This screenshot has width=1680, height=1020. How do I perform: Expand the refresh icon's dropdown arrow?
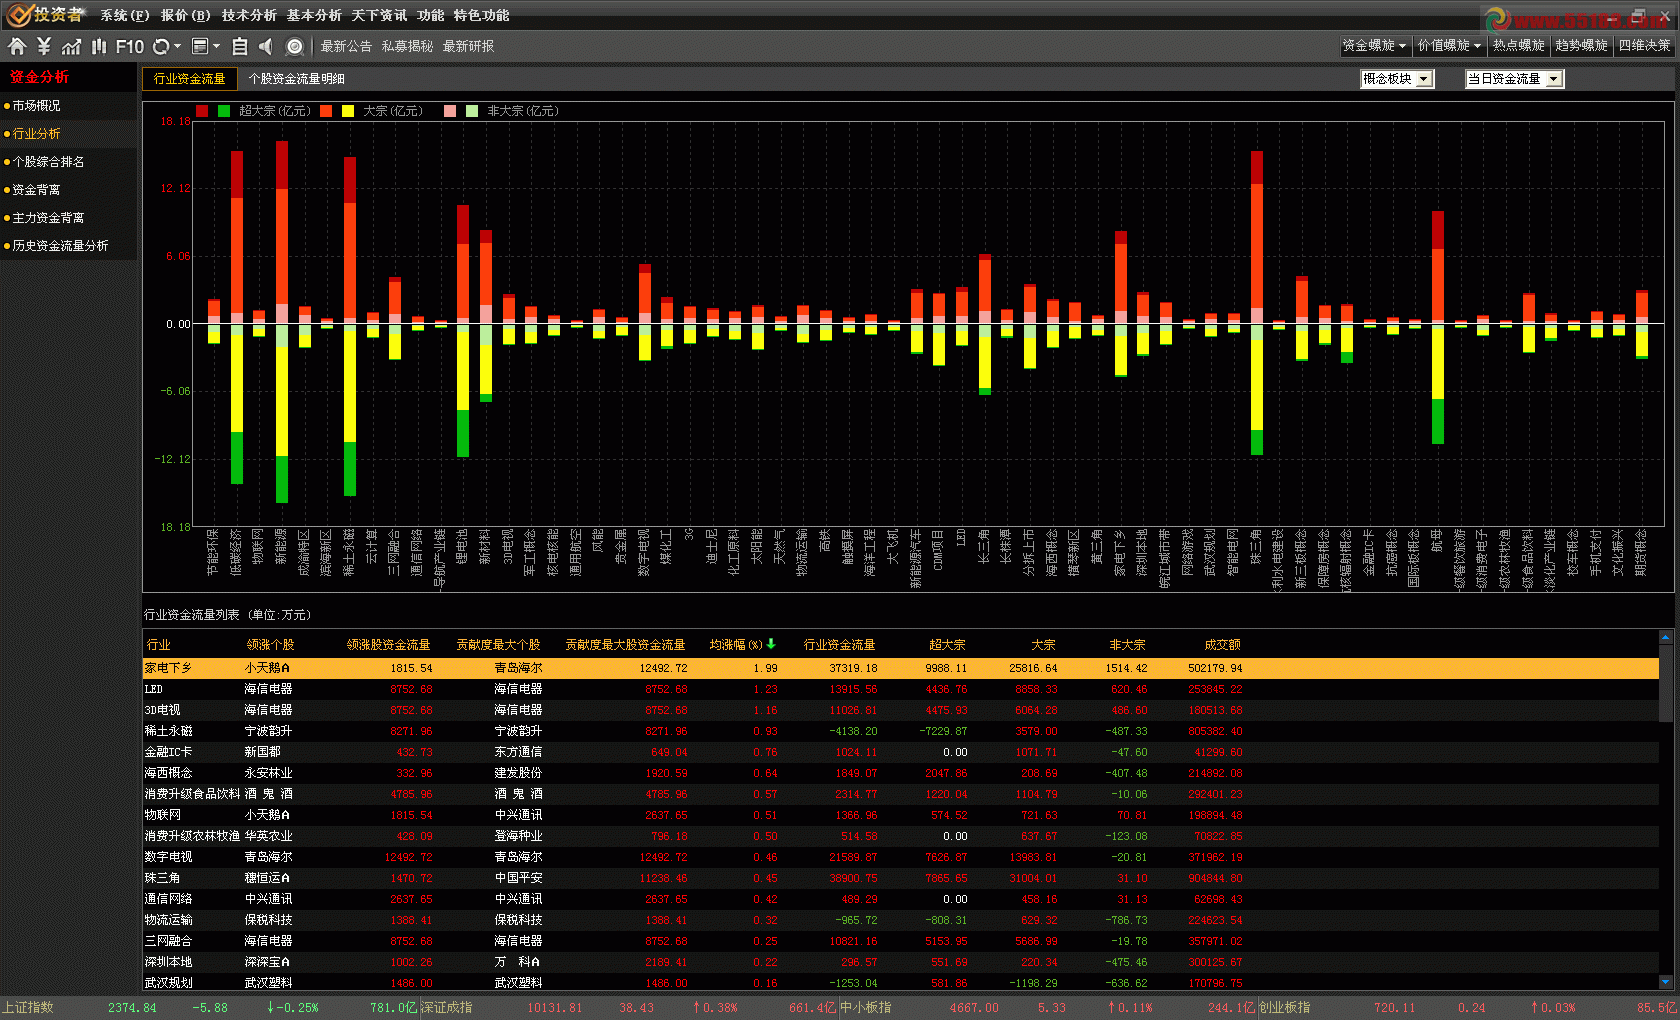pos(177,46)
